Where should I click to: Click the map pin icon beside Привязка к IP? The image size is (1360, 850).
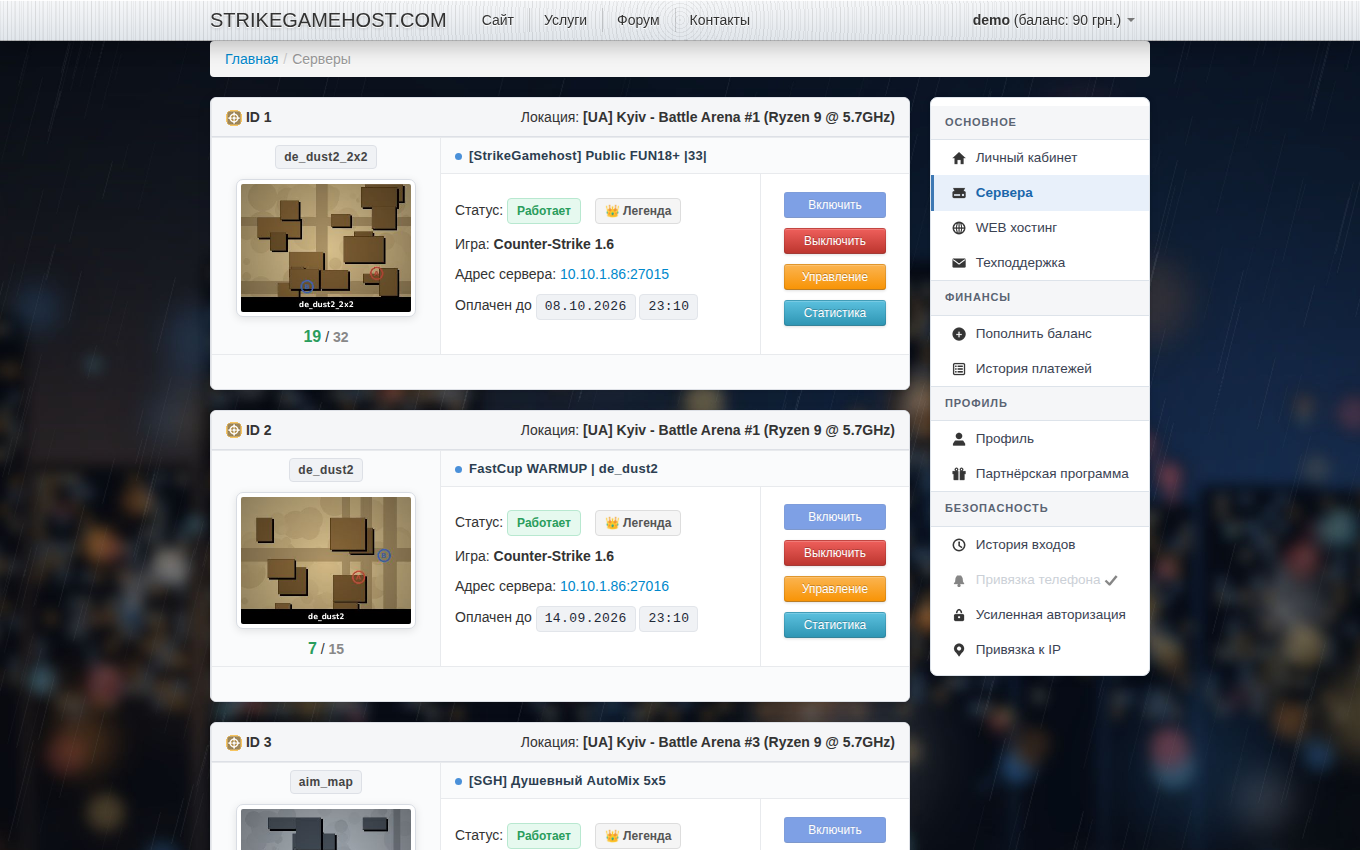coord(959,650)
